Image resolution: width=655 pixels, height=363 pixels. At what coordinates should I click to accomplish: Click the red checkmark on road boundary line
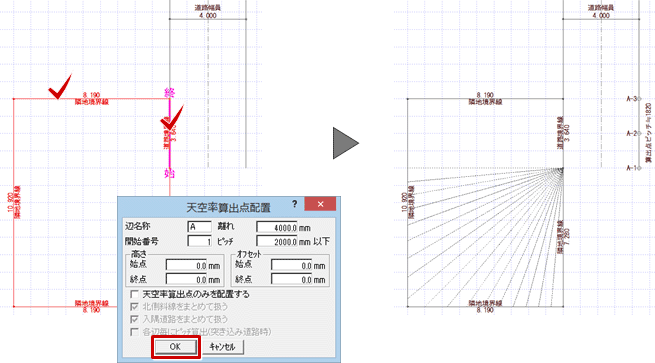(172, 117)
